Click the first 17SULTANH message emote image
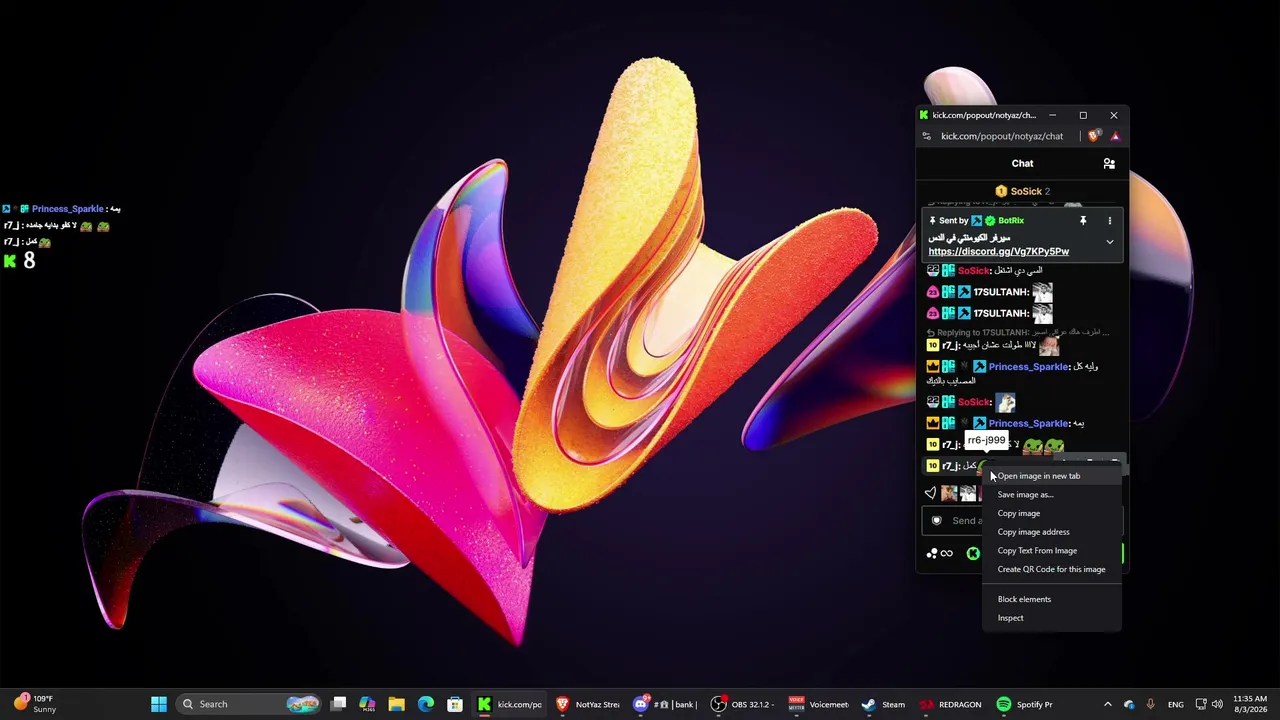This screenshot has height=720, width=1280. point(1042,291)
